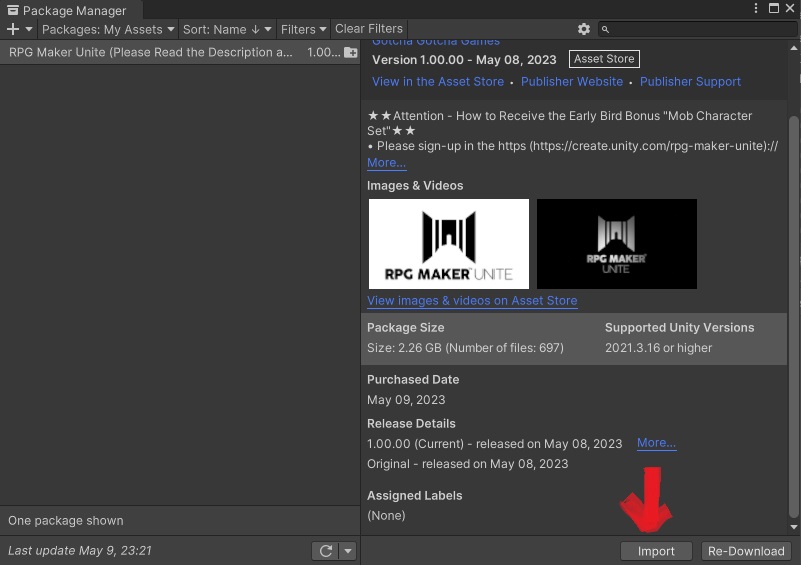Click the details scrollbar down arrow

[x=794, y=527]
